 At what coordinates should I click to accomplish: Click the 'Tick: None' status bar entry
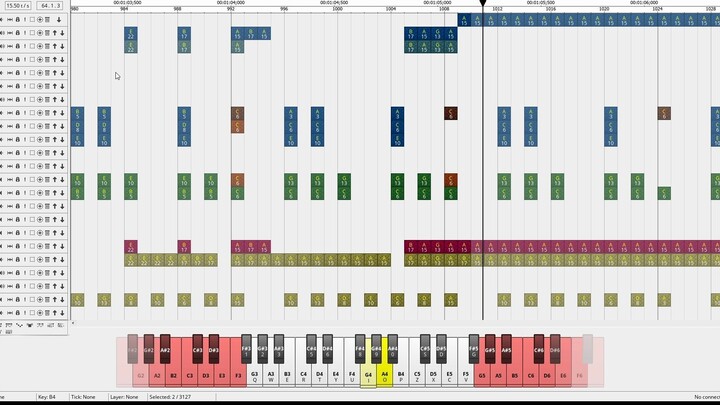(83, 397)
